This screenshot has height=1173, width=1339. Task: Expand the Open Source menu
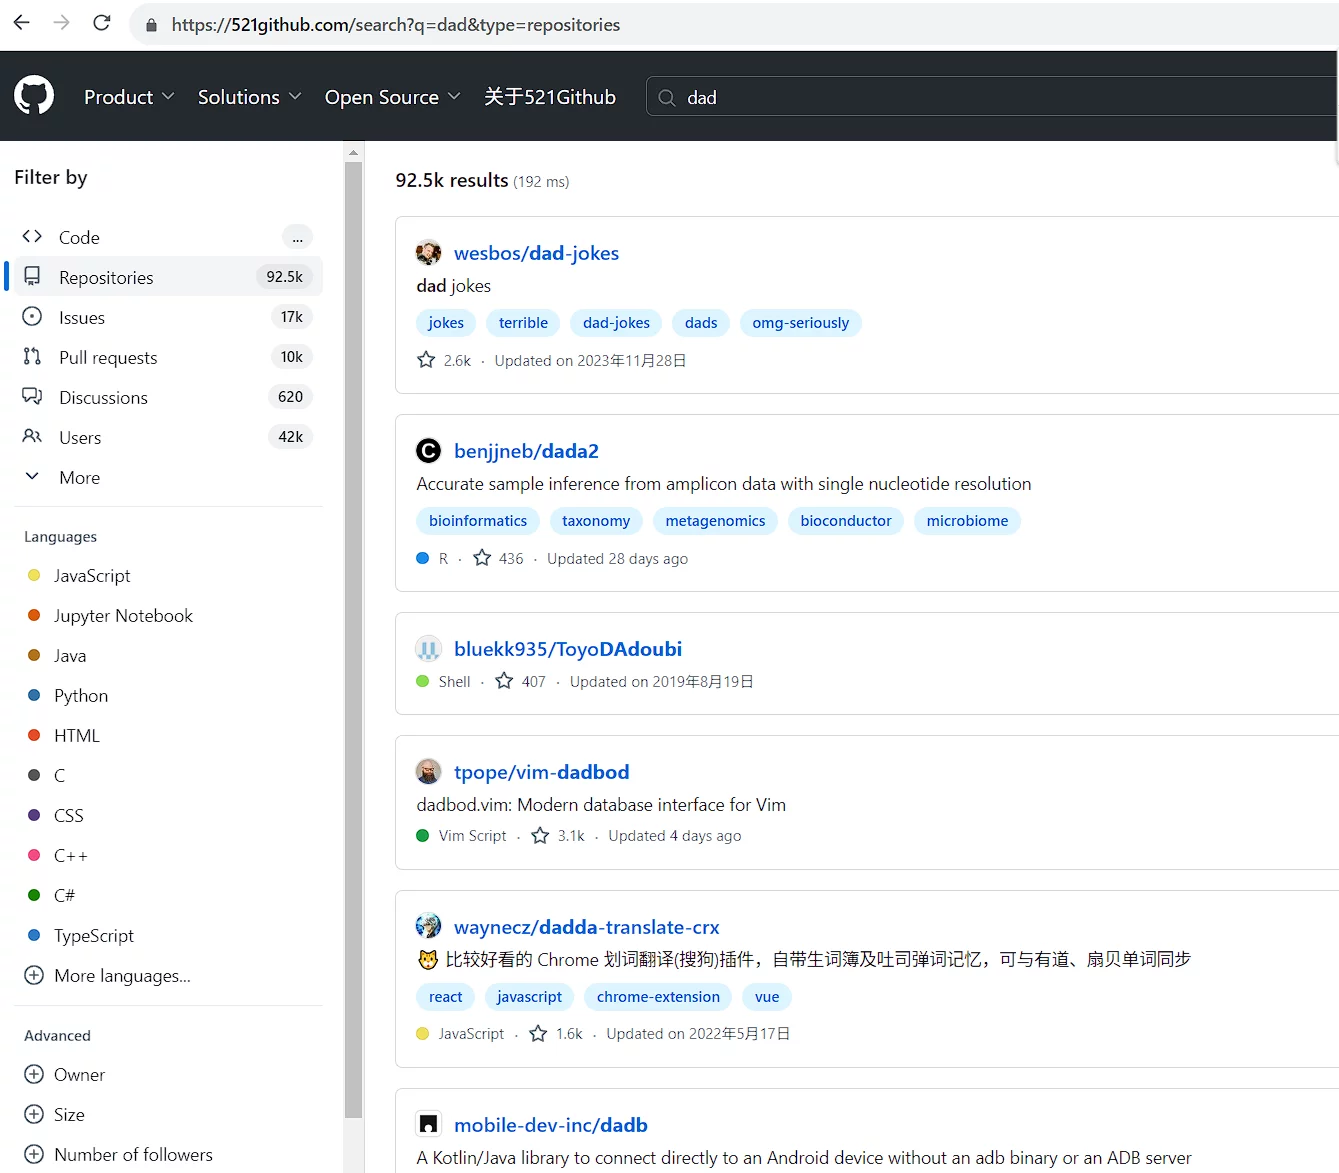[x=392, y=97]
